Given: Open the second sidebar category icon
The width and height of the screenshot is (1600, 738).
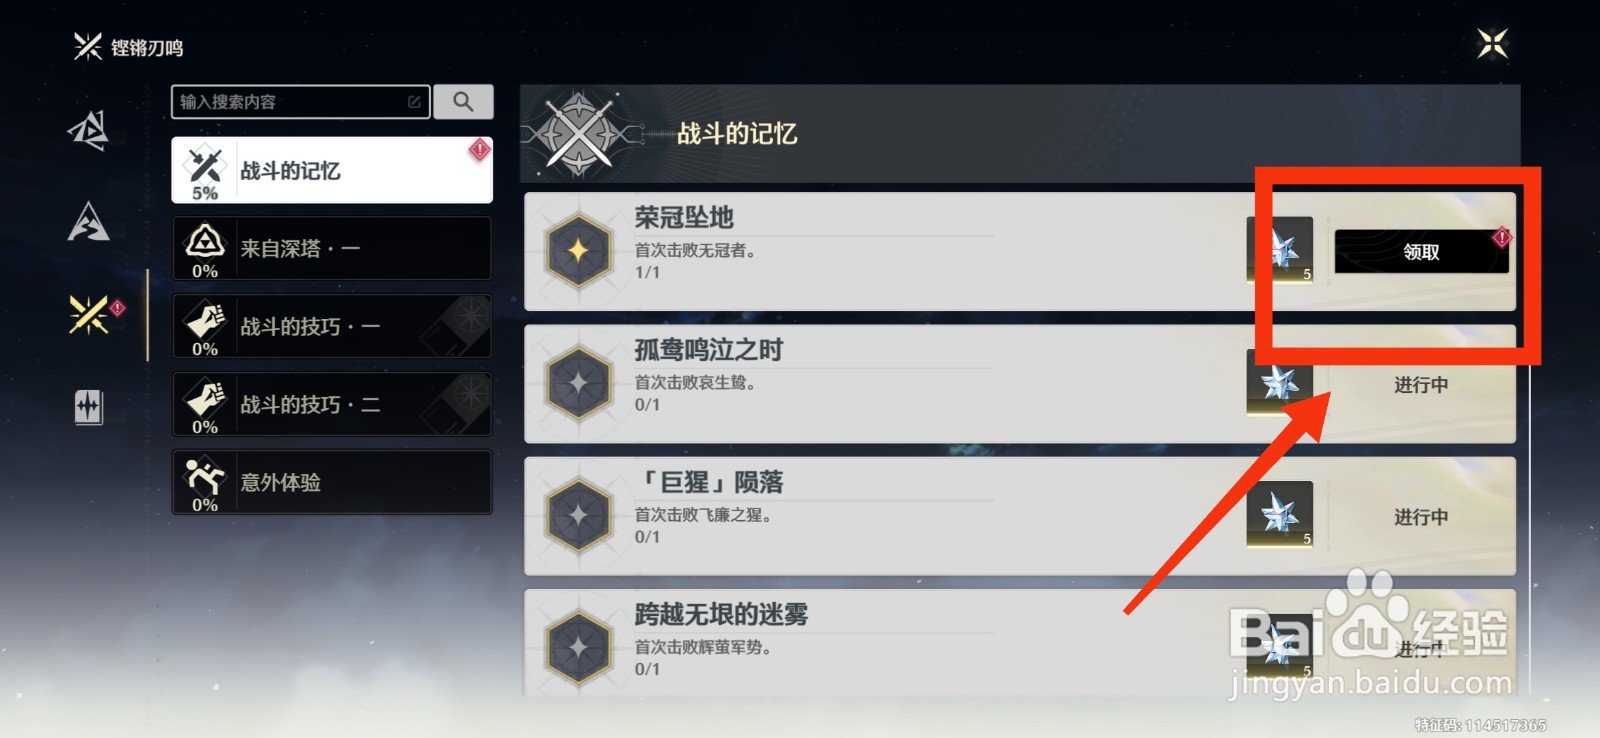Looking at the screenshot, I should (x=88, y=221).
